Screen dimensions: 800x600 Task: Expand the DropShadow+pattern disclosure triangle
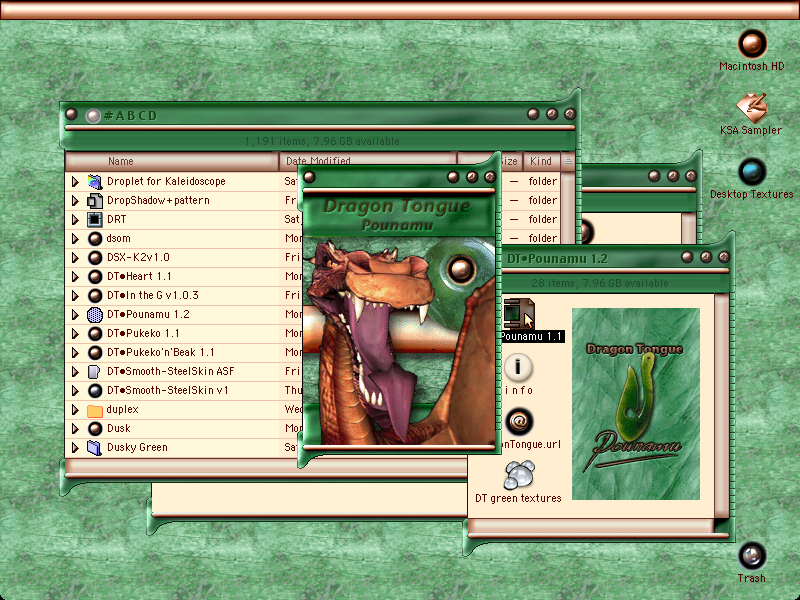tap(76, 201)
